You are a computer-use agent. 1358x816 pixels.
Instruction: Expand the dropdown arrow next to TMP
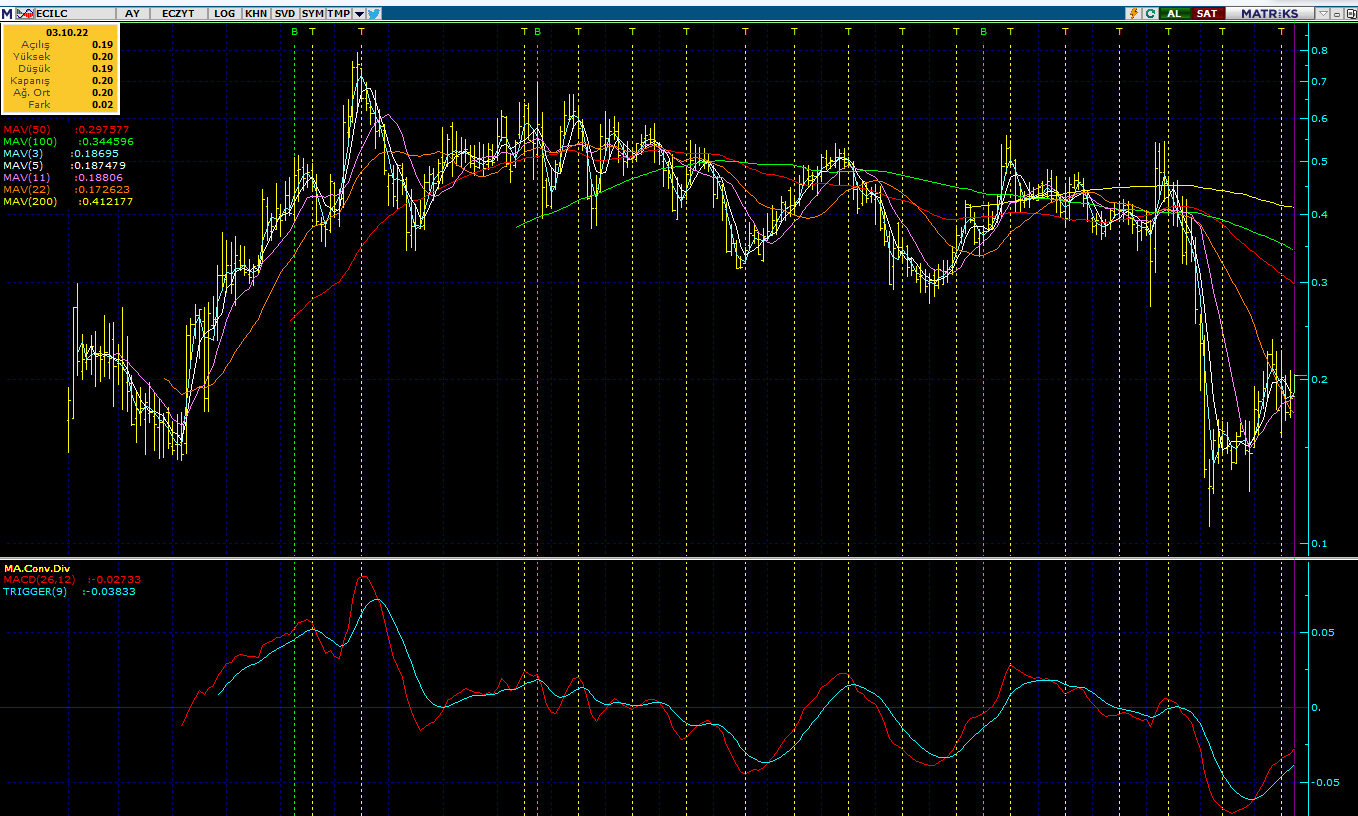coord(359,14)
